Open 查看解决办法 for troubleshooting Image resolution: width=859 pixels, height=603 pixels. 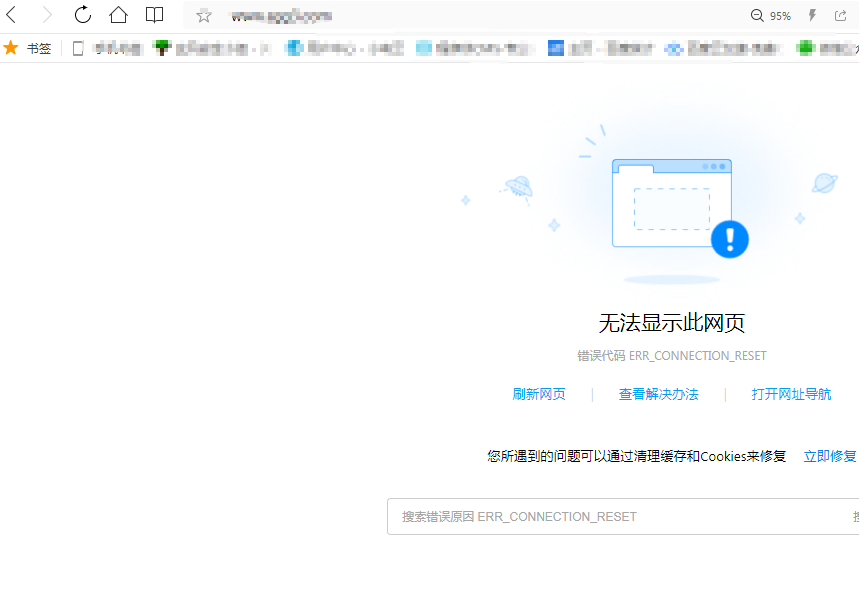pyautogui.click(x=658, y=394)
